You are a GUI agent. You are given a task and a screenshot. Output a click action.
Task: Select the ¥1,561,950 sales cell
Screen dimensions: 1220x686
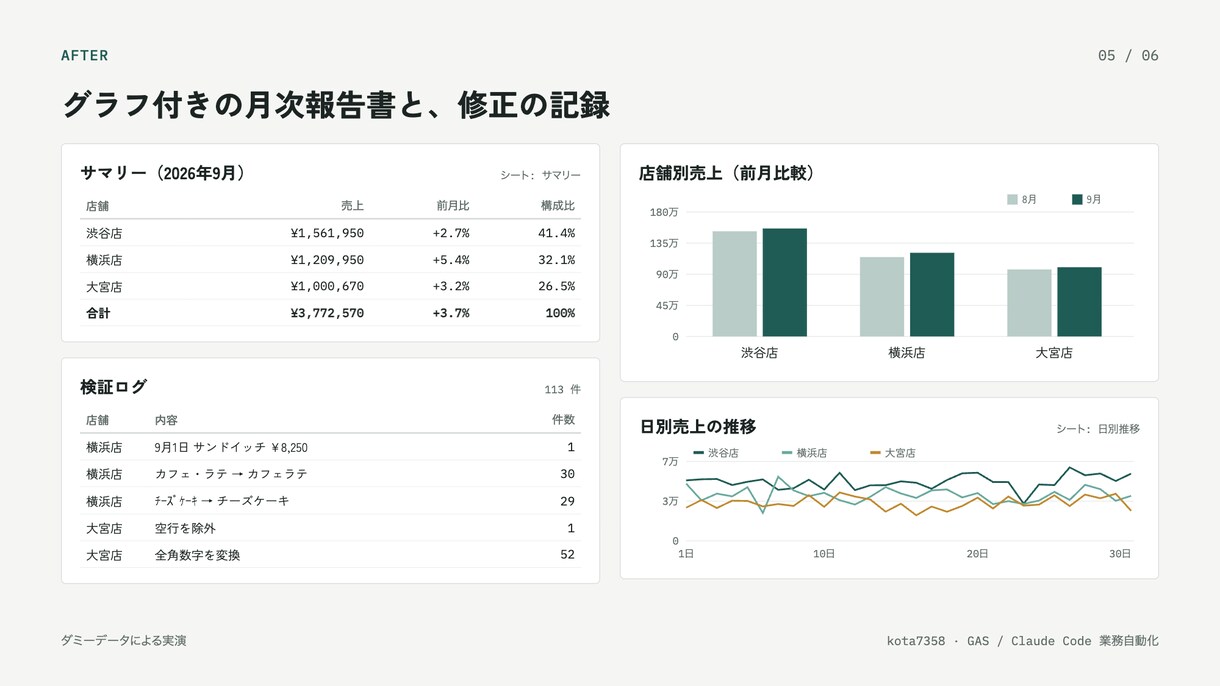(x=327, y=233)
